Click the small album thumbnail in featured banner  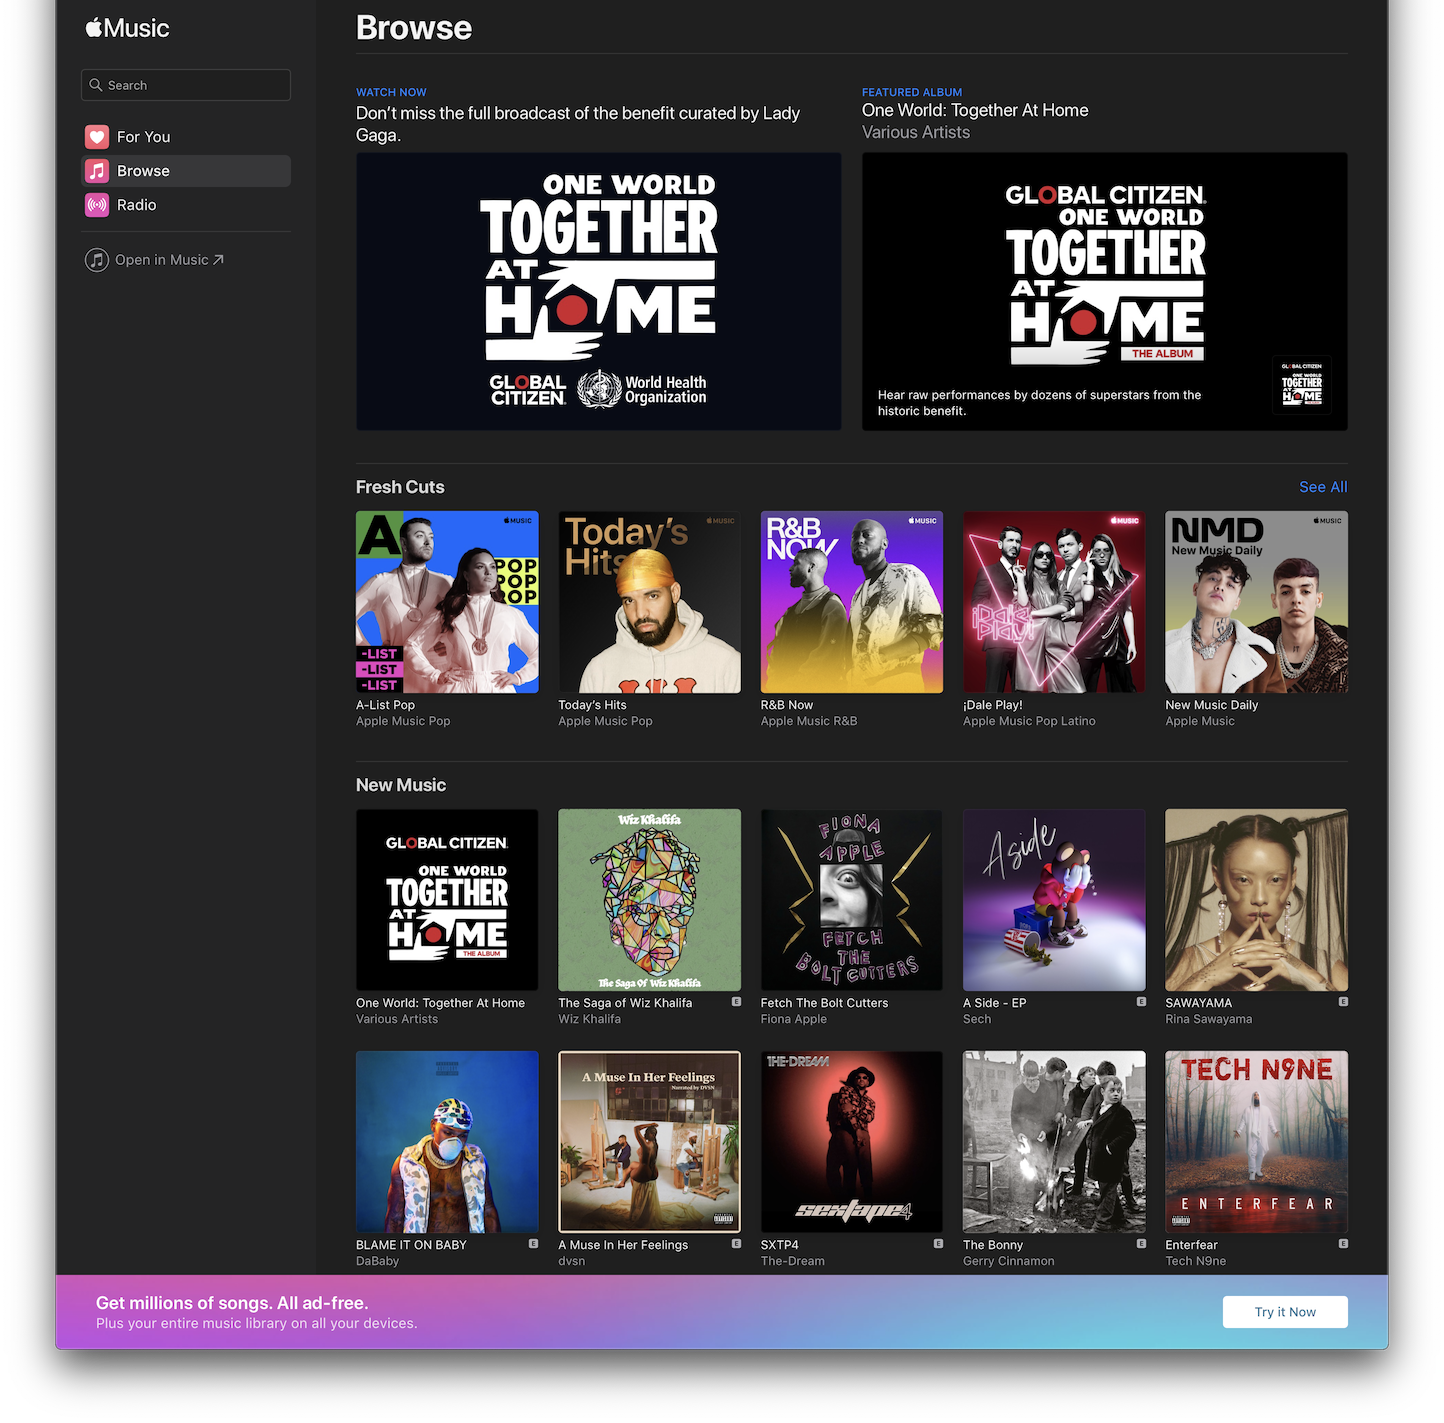click(1301, 384)
